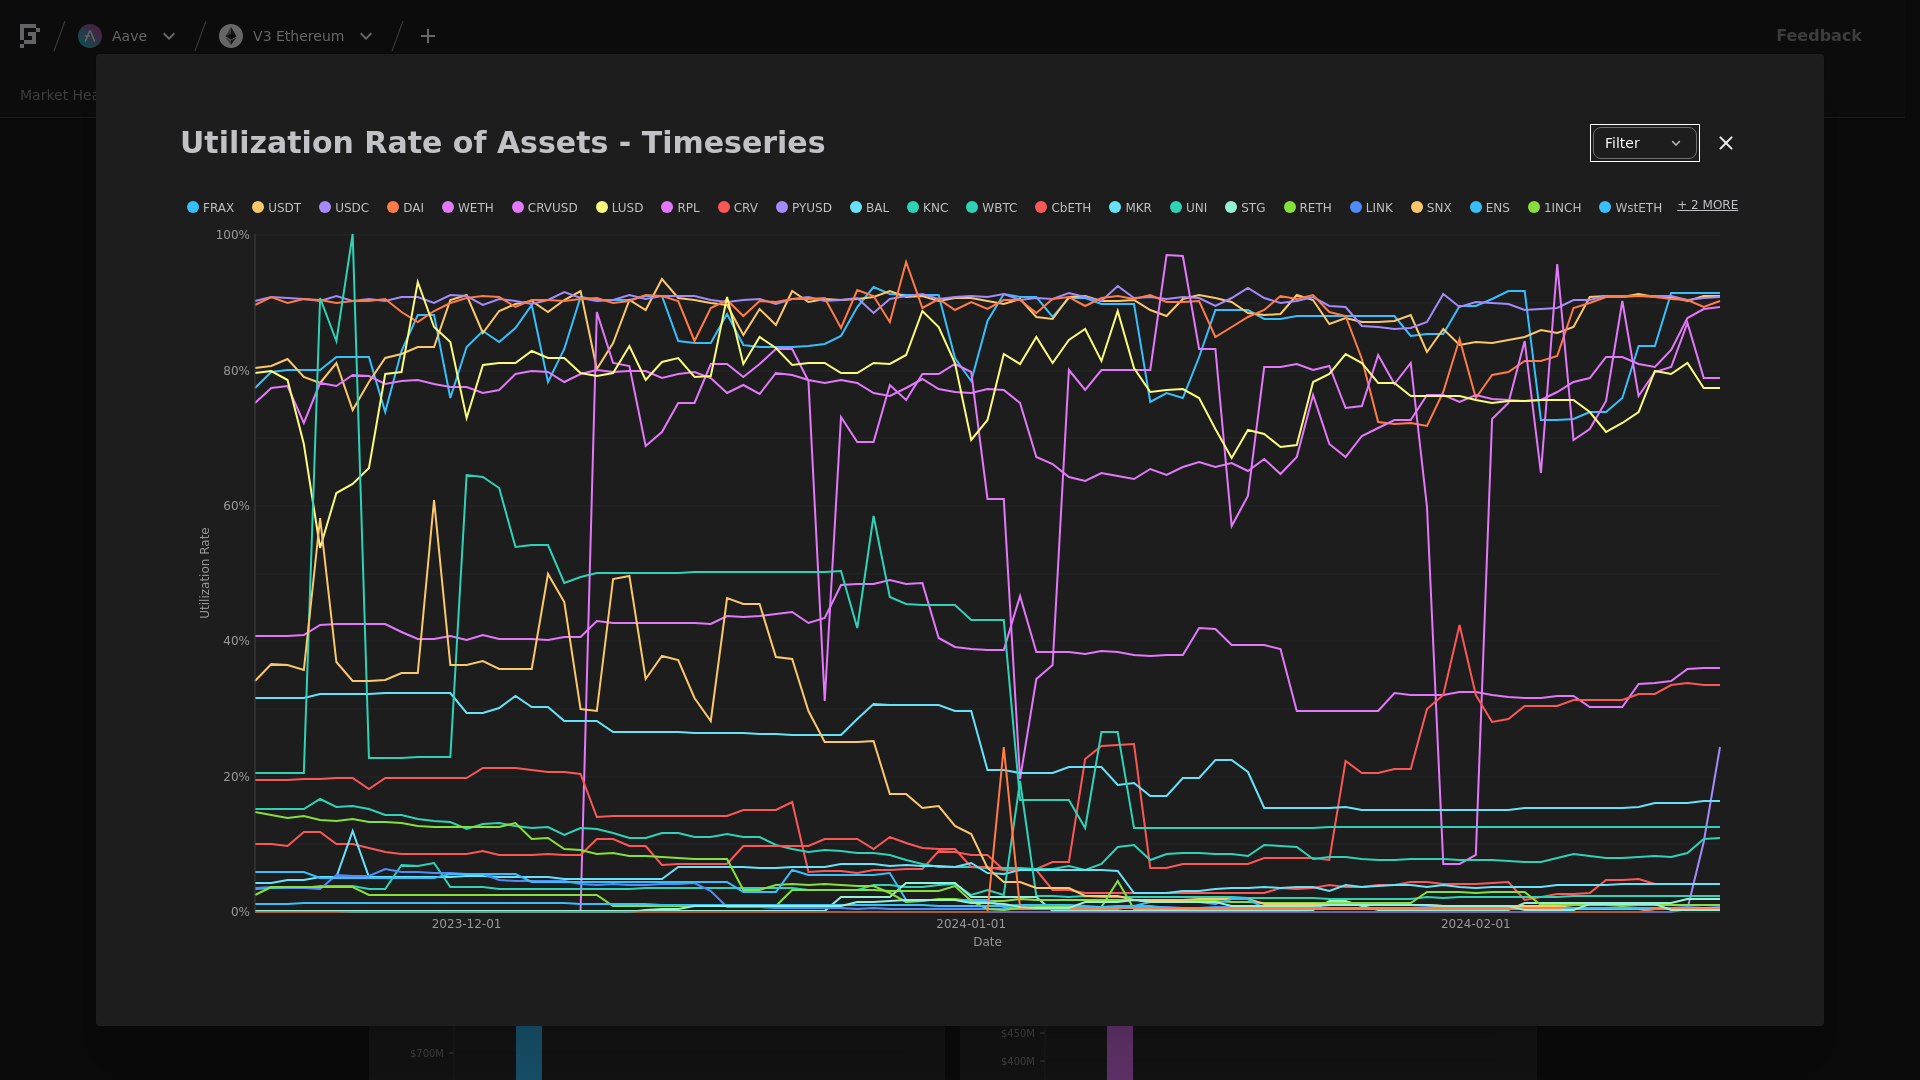
Task: Toggle WETH series in legend
Action: coord(468,208)
